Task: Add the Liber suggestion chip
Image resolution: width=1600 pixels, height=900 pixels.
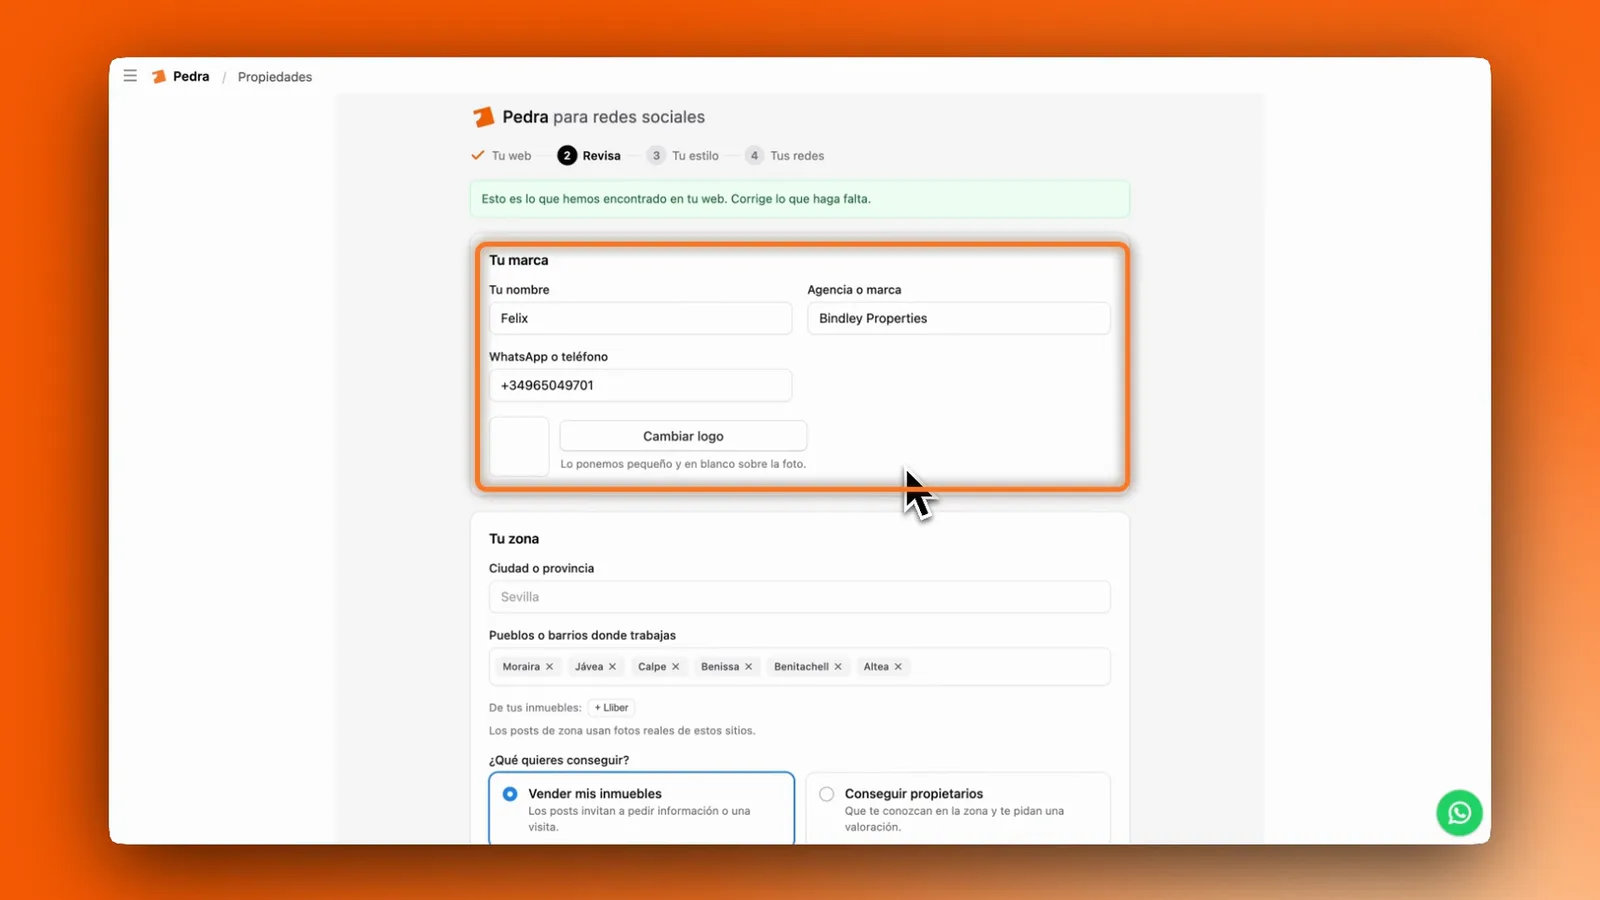Action: point(611,708)
